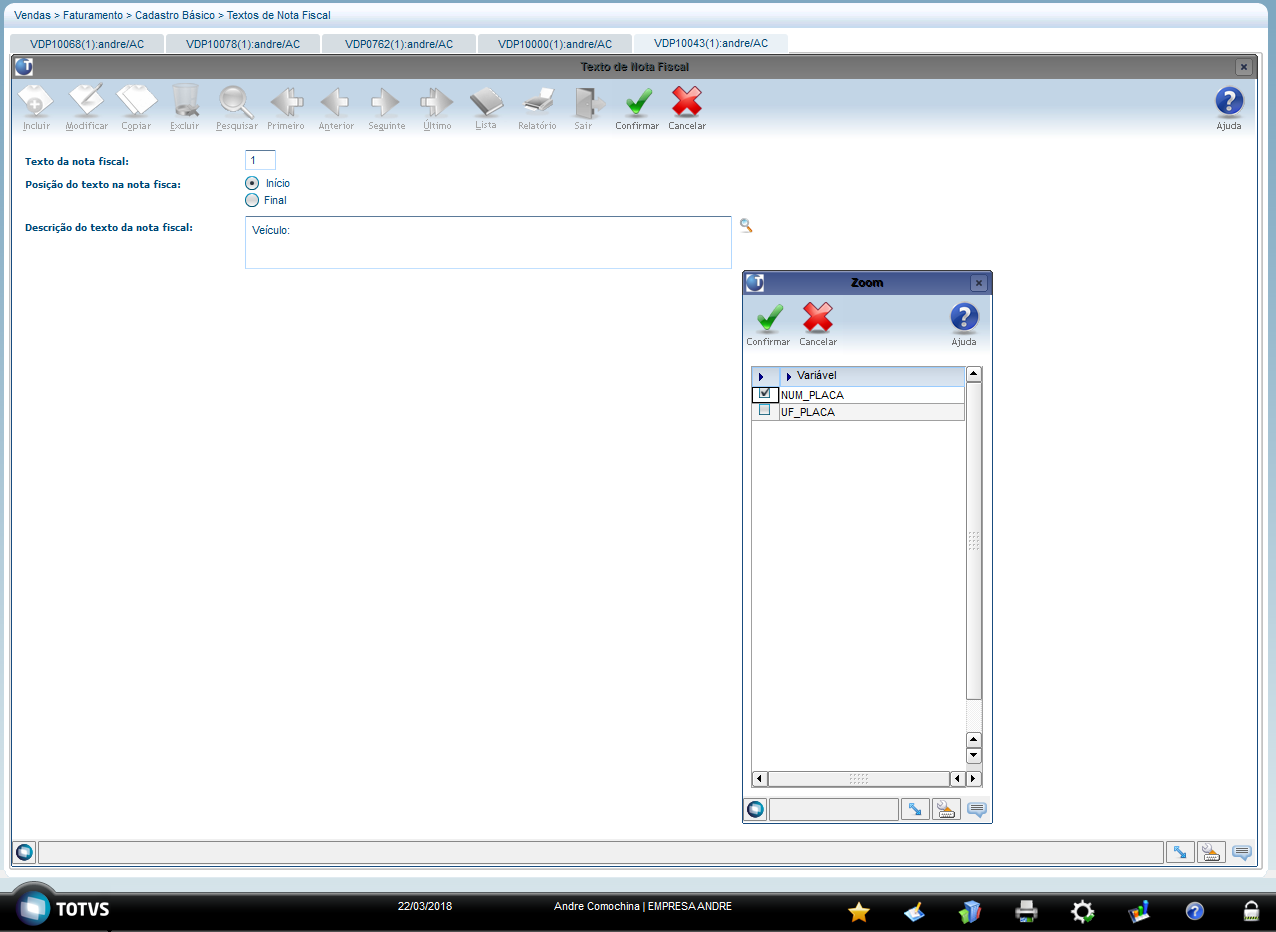Click Texto da nota fiscal number field
The width and height of the screenshot is (1276, 932).
pos(260,160)
